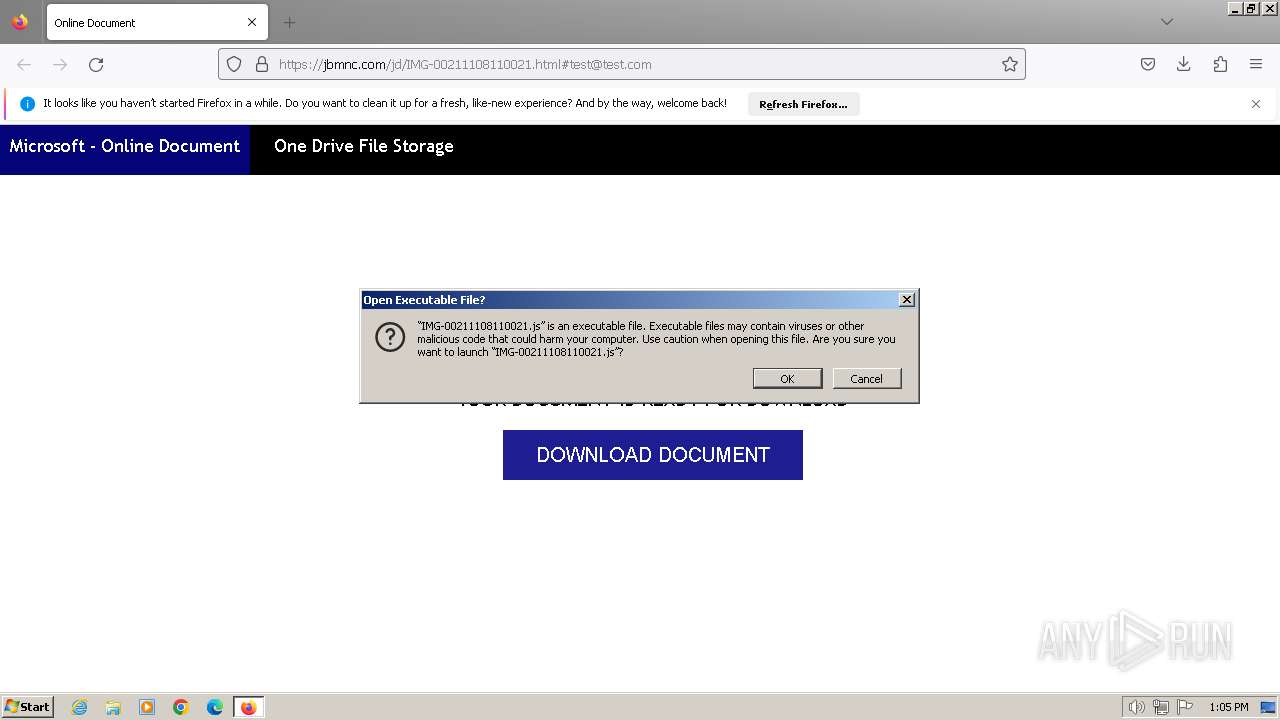
Task: Click the info icon in notification bar
Action: pyautogui.click(x=27, y=104)
